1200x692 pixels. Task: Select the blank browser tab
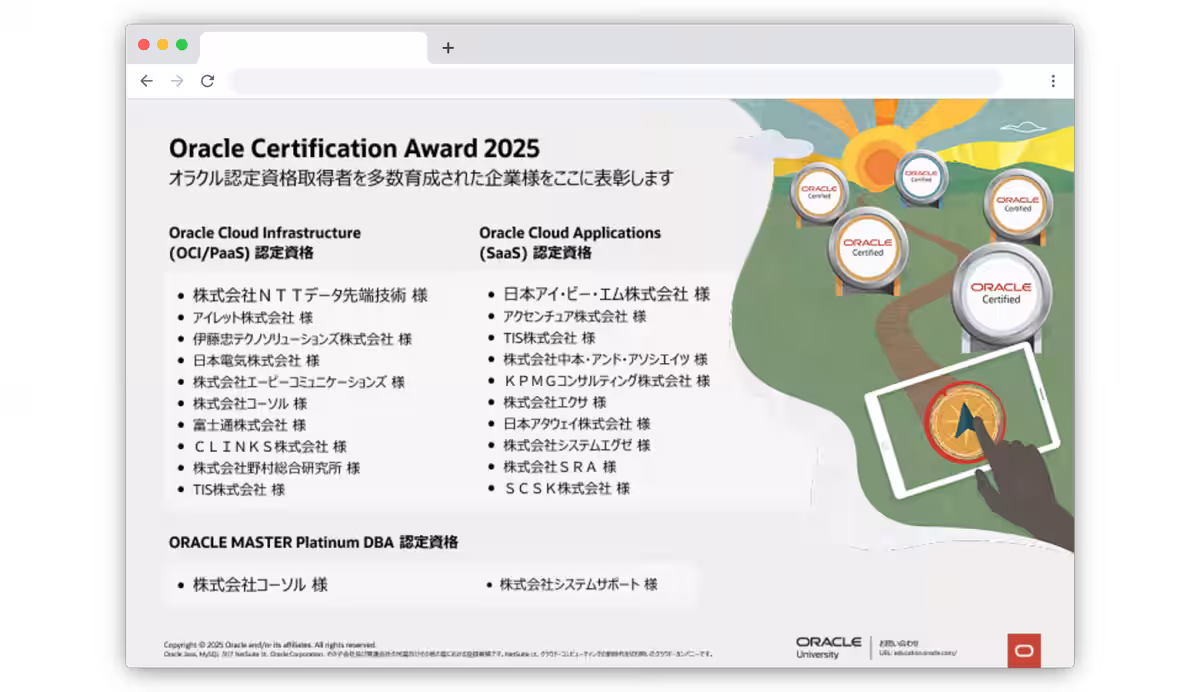pos(313,48)
